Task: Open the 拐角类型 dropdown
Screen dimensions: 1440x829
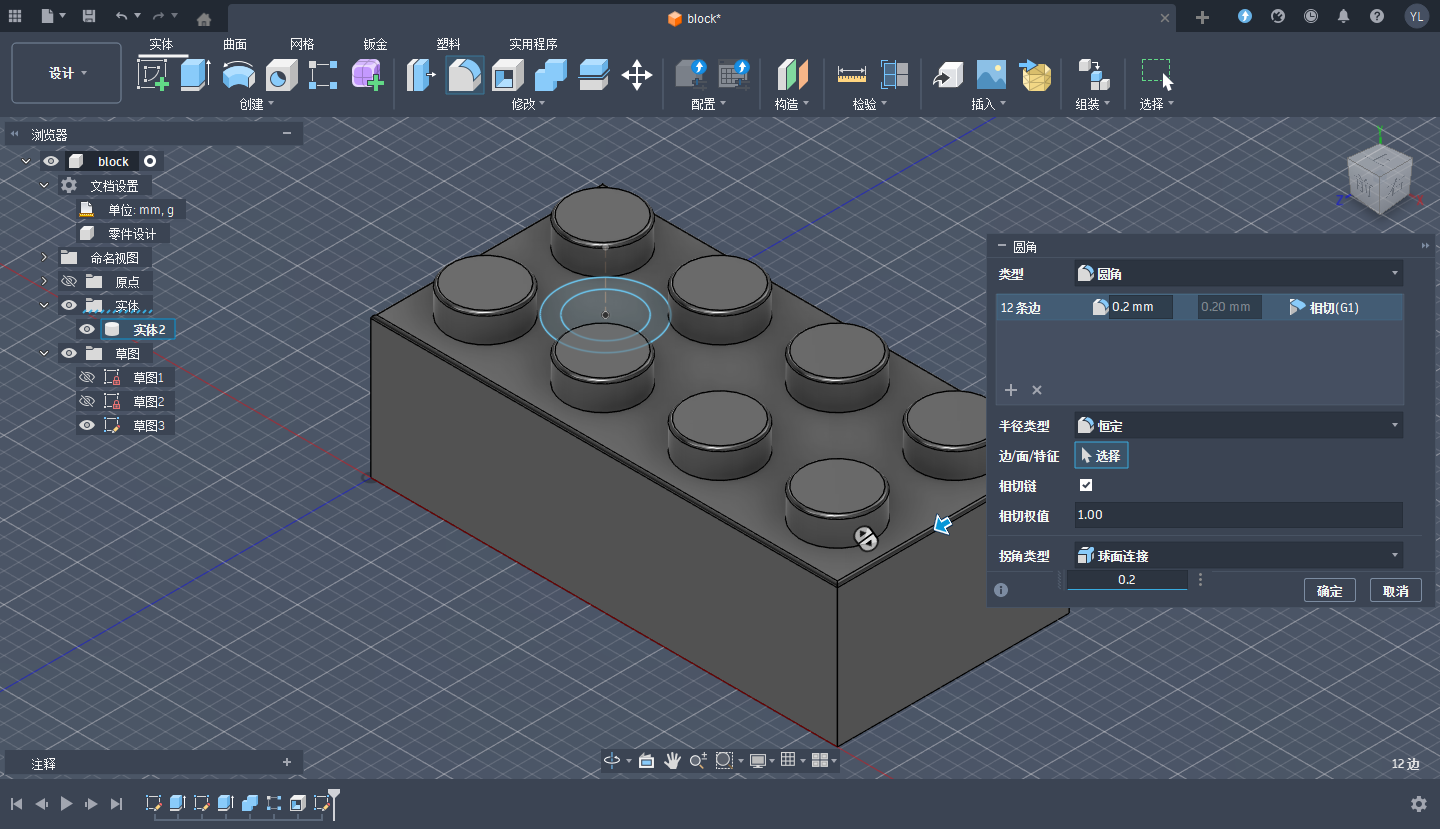Action: point(1238,556)
